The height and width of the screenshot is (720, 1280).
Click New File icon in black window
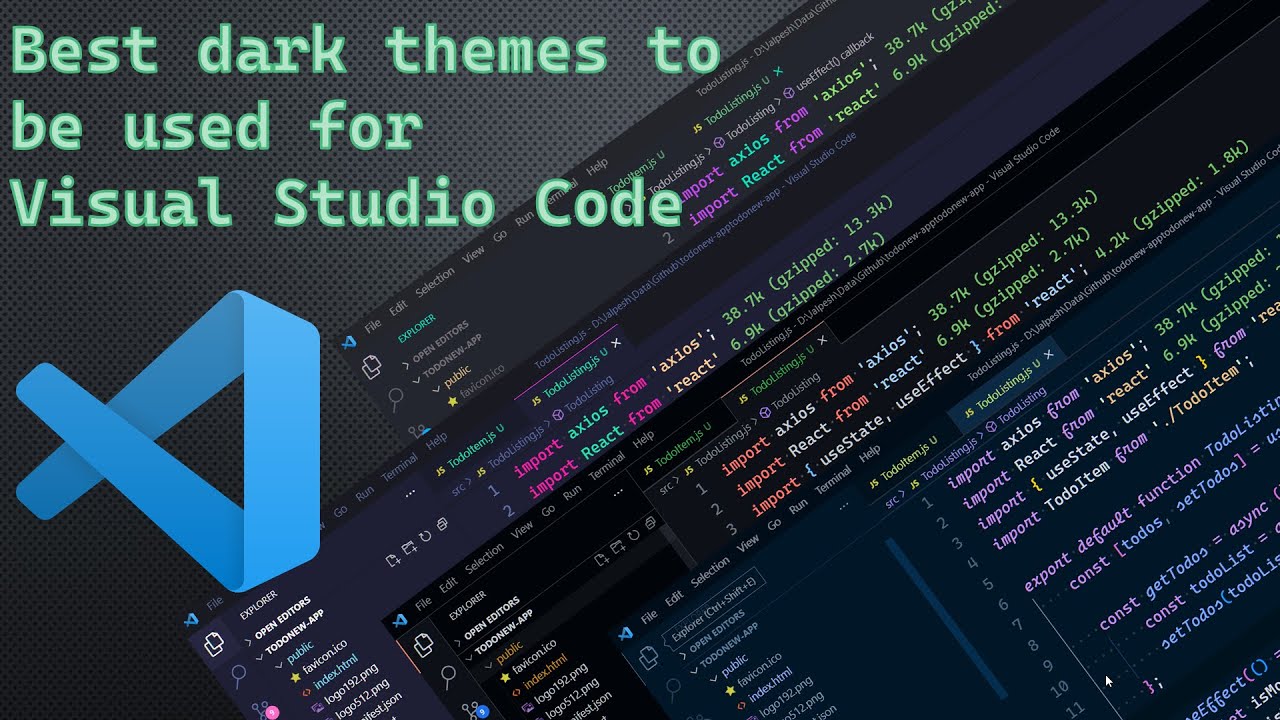point(602,560)
